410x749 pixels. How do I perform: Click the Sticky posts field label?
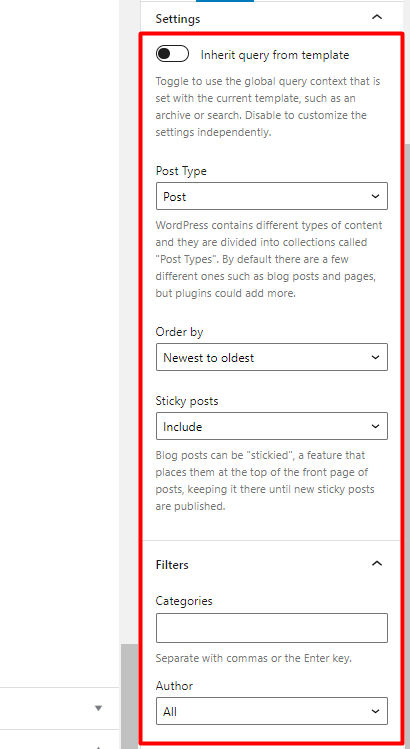[187, 401]
